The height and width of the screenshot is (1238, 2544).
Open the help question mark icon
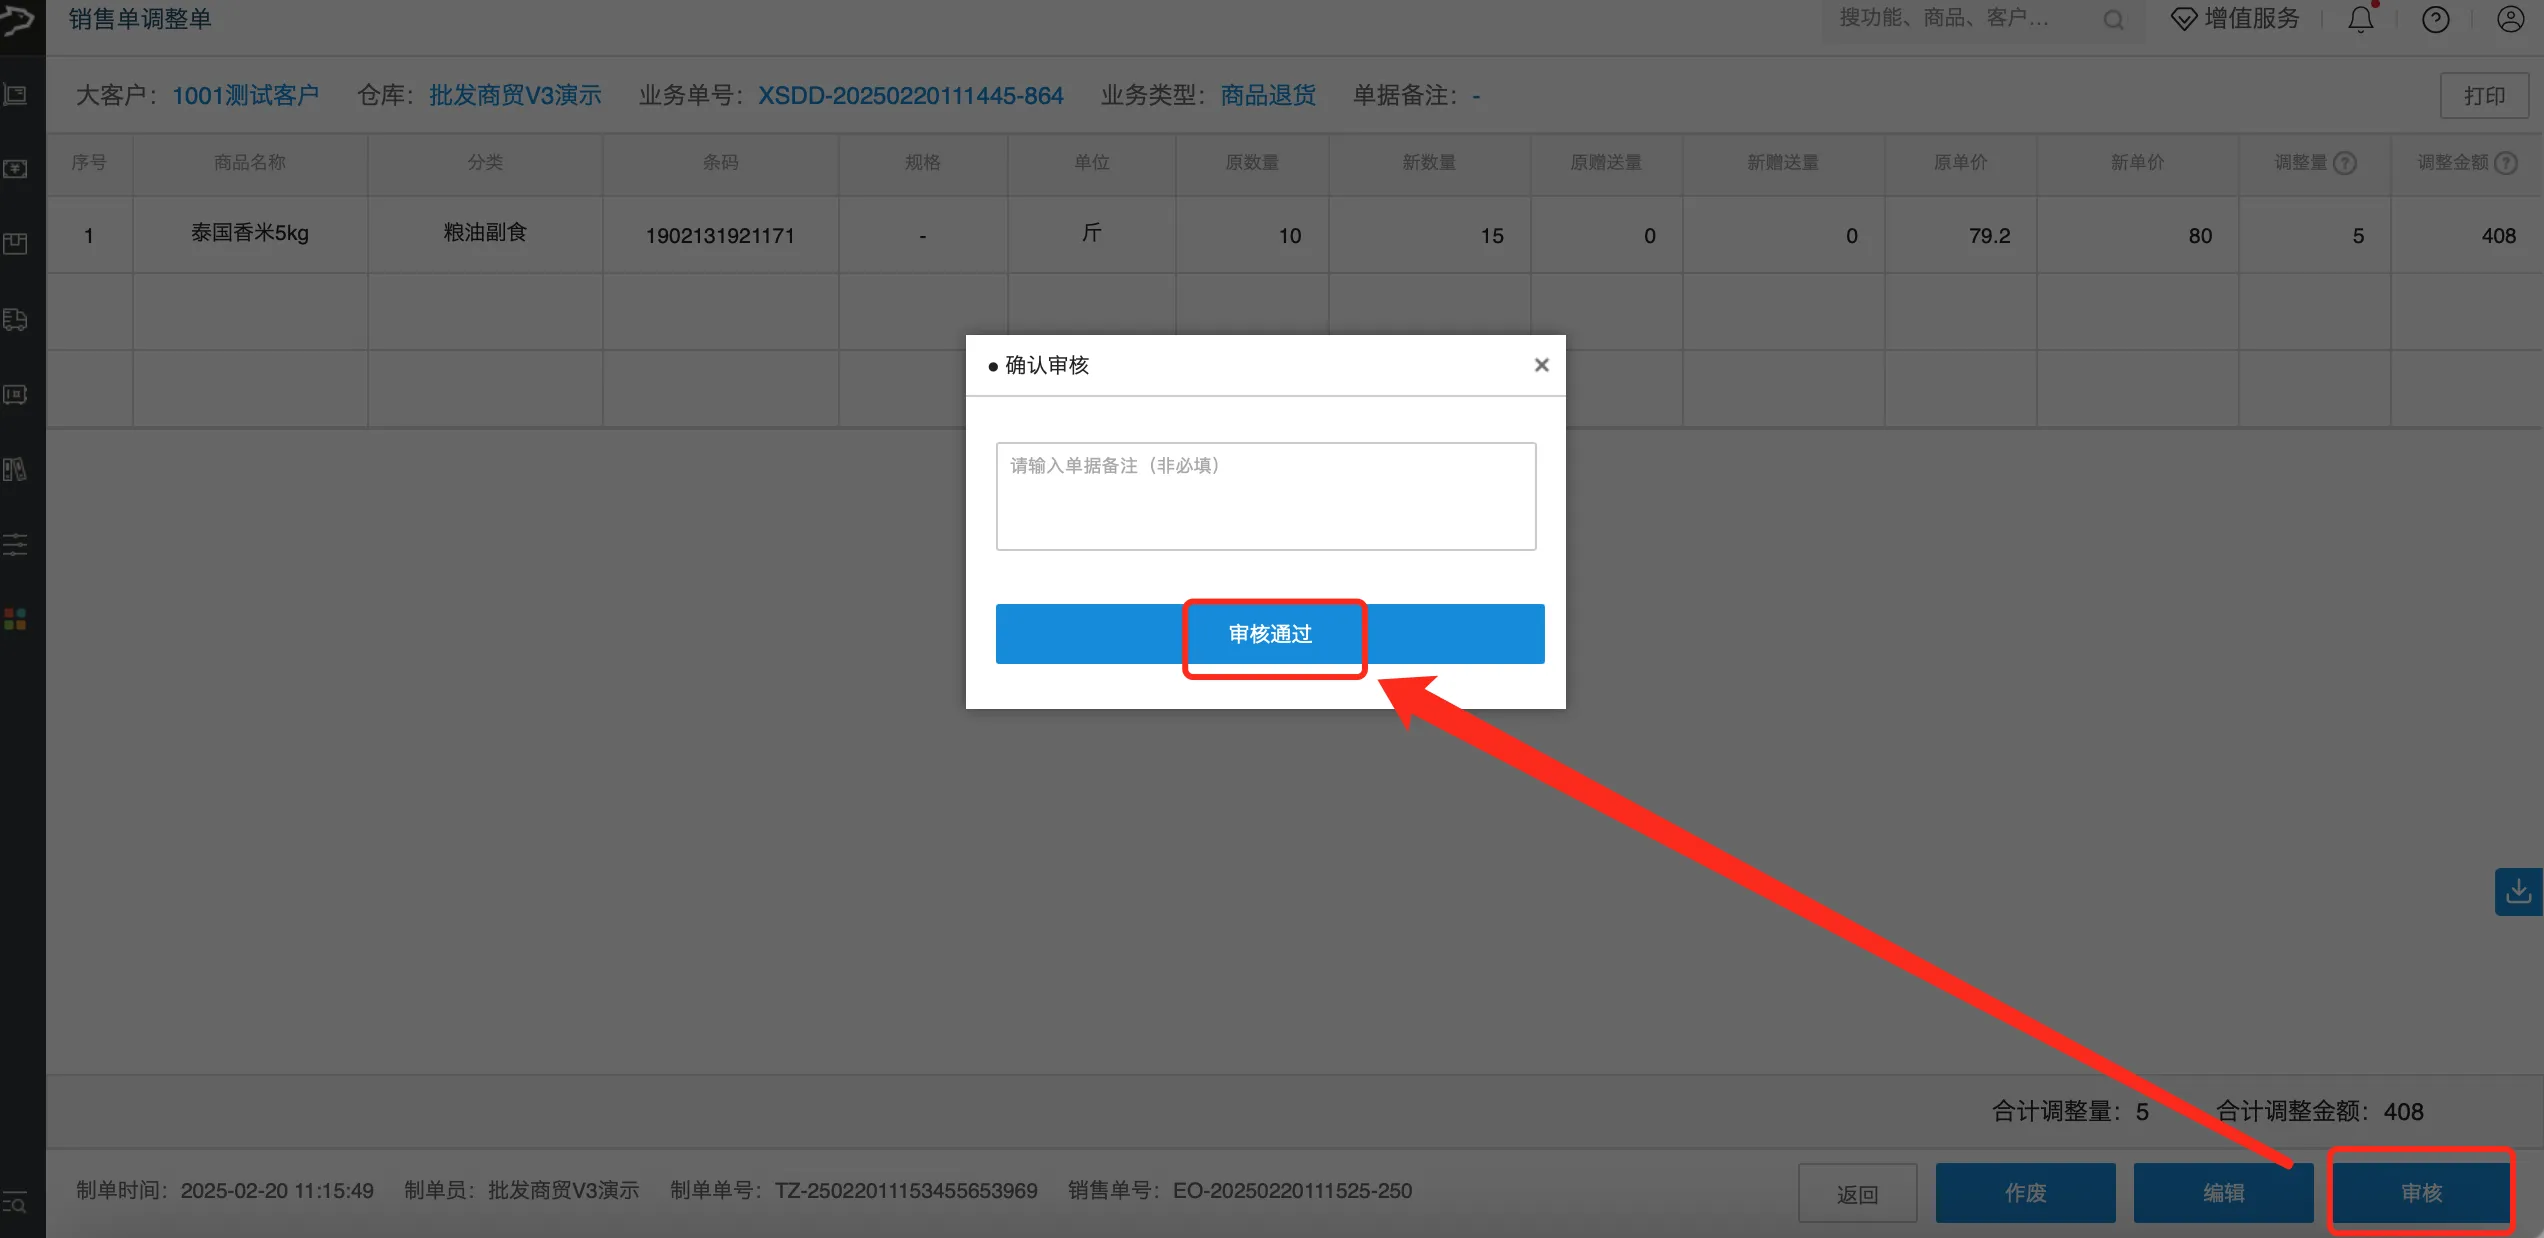pyautogui.click(x=2435, y=20)
